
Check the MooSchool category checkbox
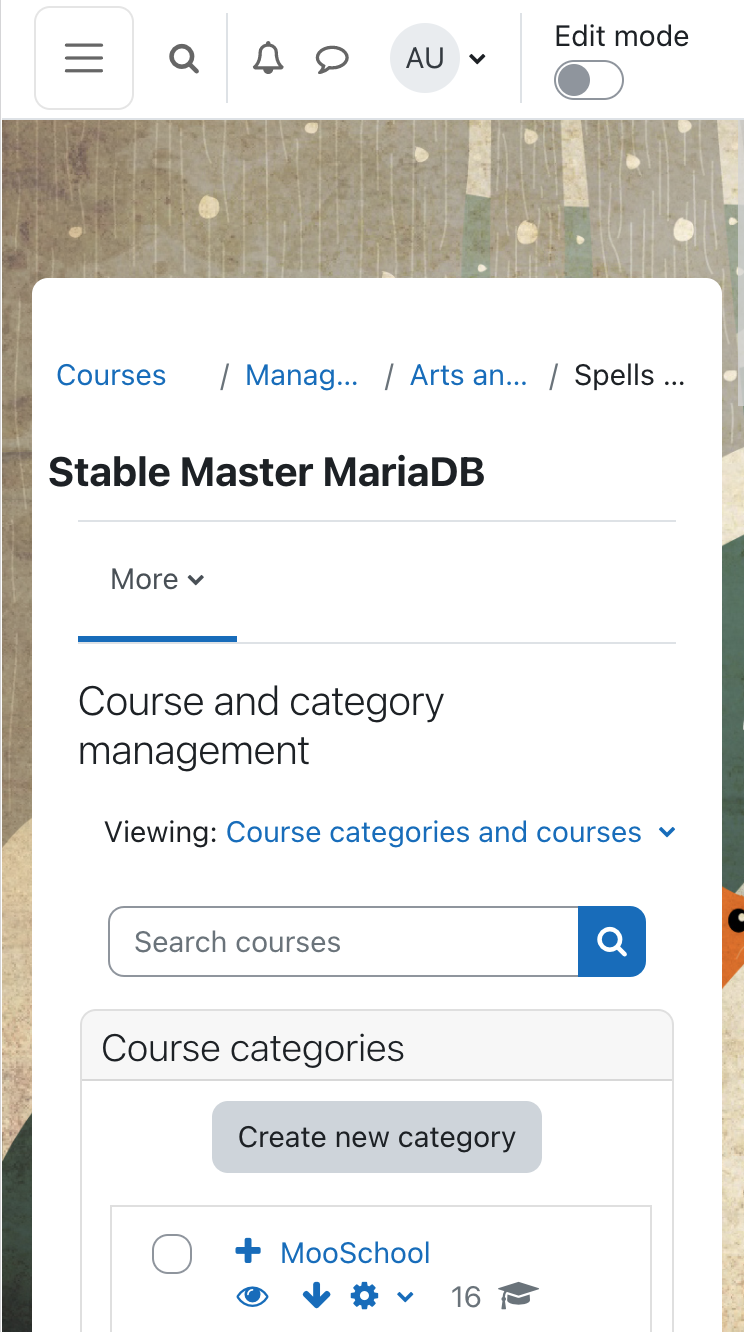coord(172,1254)
